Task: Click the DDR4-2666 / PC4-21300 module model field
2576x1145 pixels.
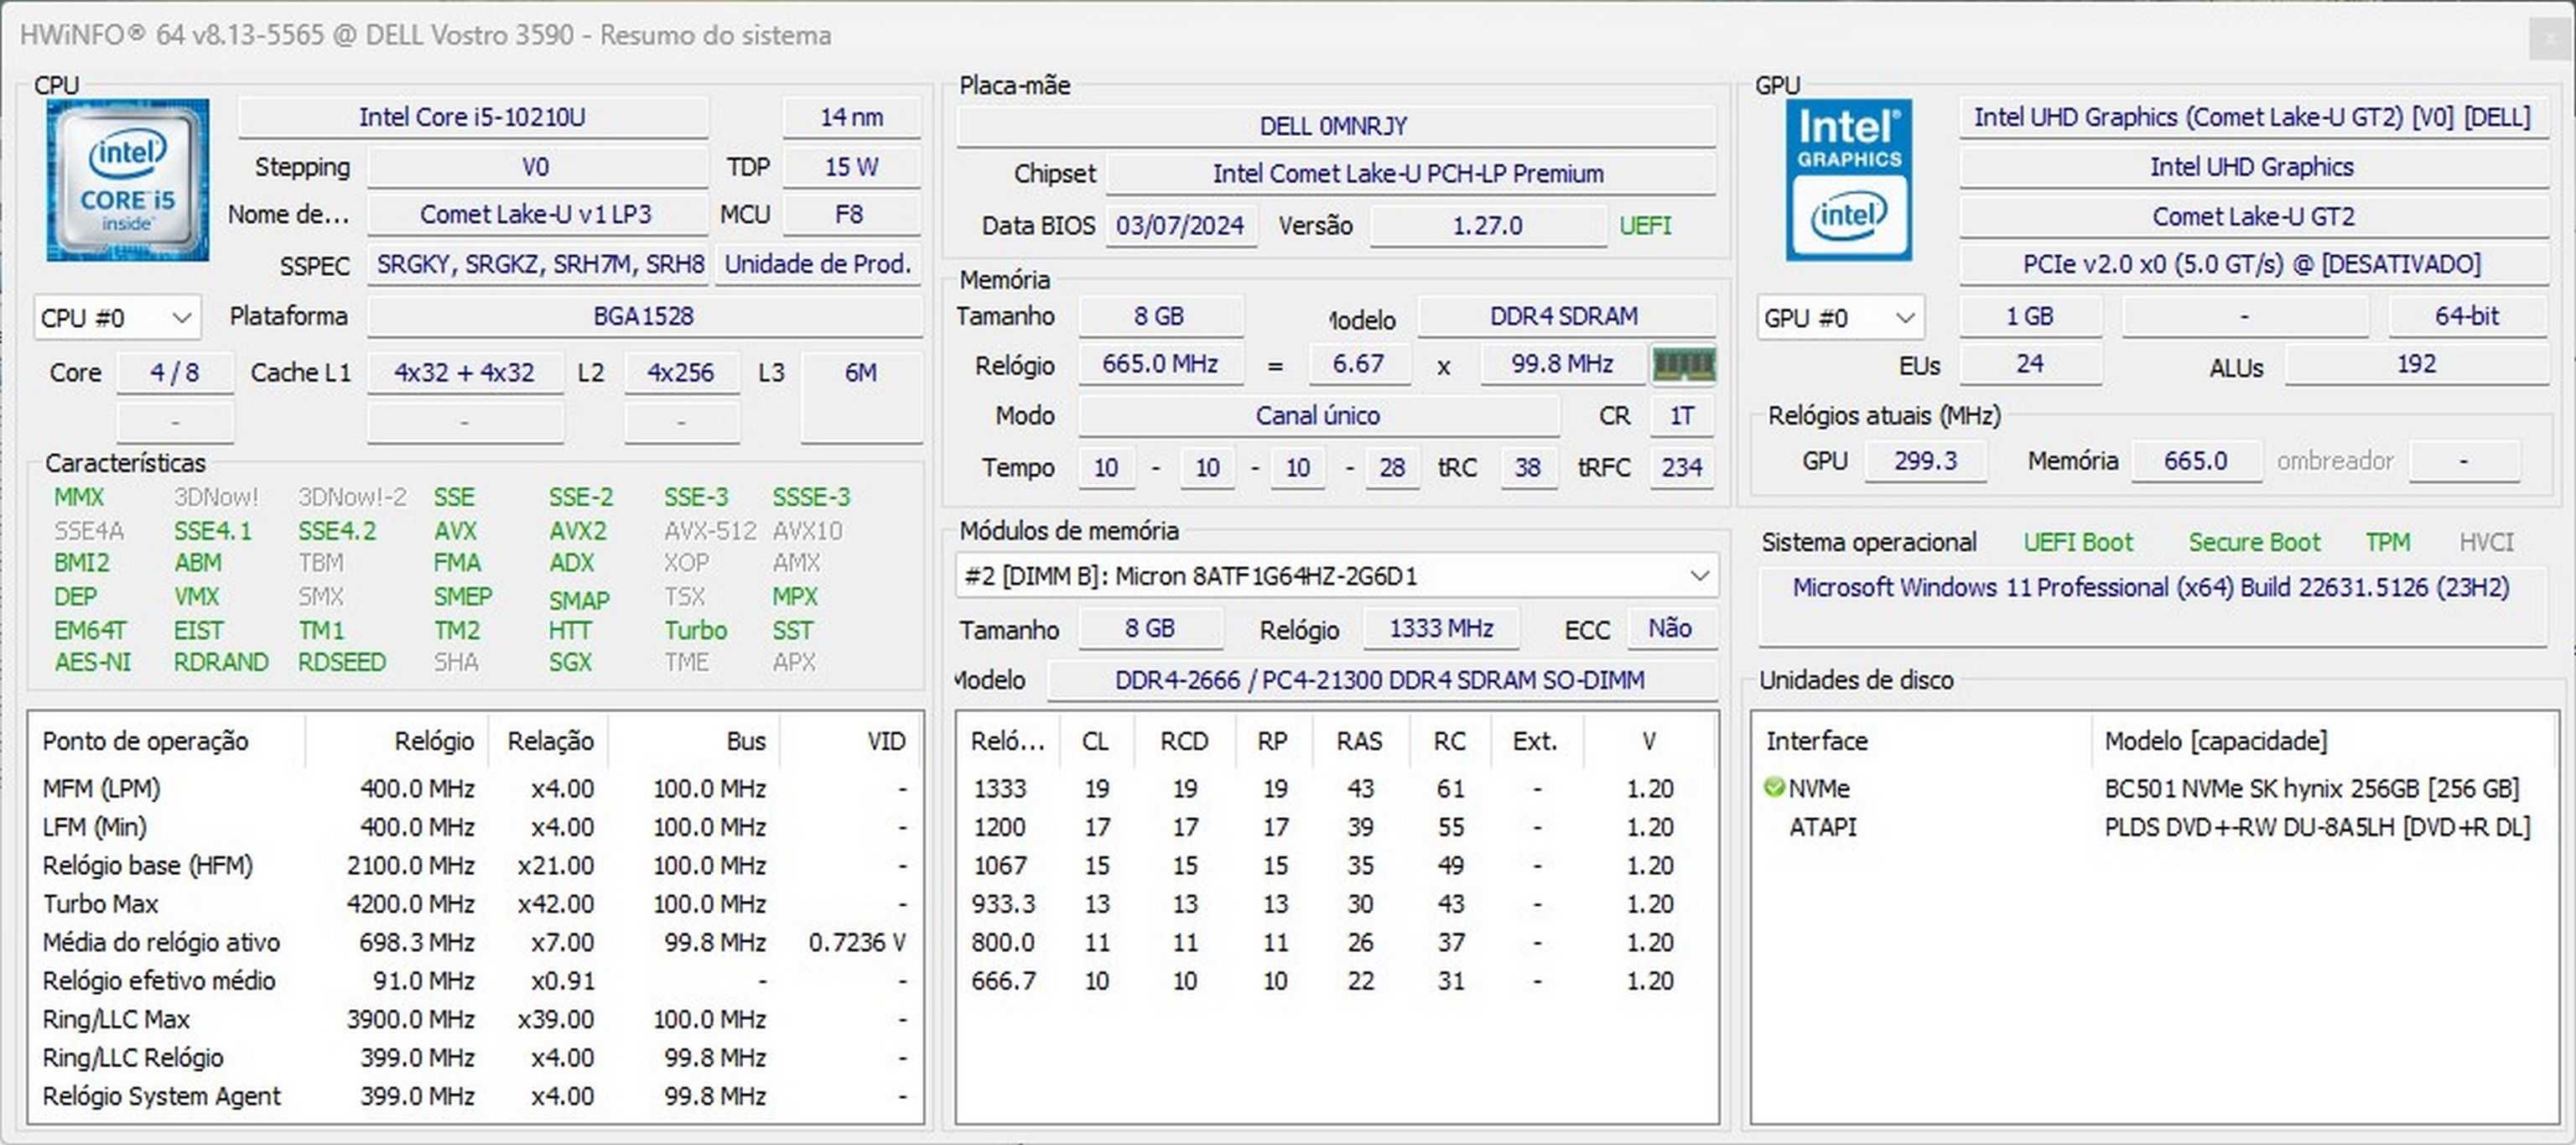Action: click(x=1382, y=680)
